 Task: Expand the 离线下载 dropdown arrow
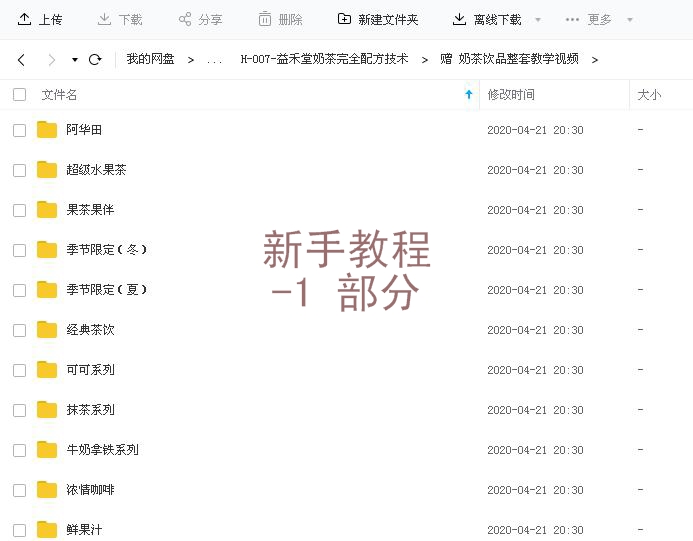click(538, 20)
